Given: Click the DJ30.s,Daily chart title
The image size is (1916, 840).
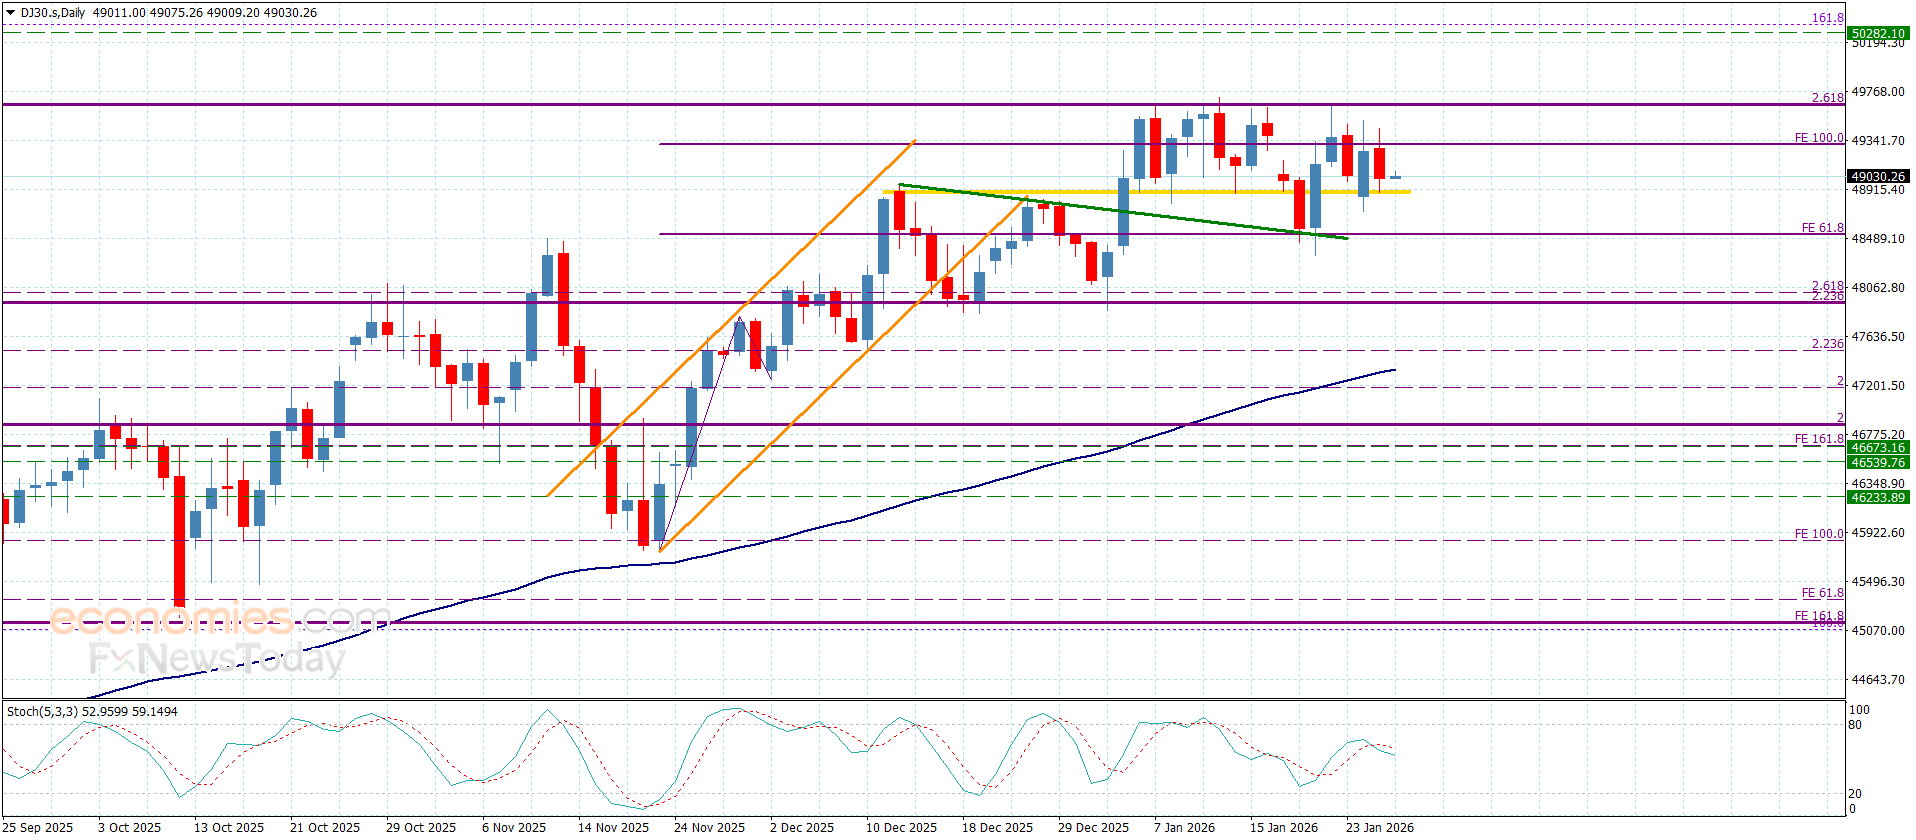Looking at the screenshot, I should tap(53, 13).
